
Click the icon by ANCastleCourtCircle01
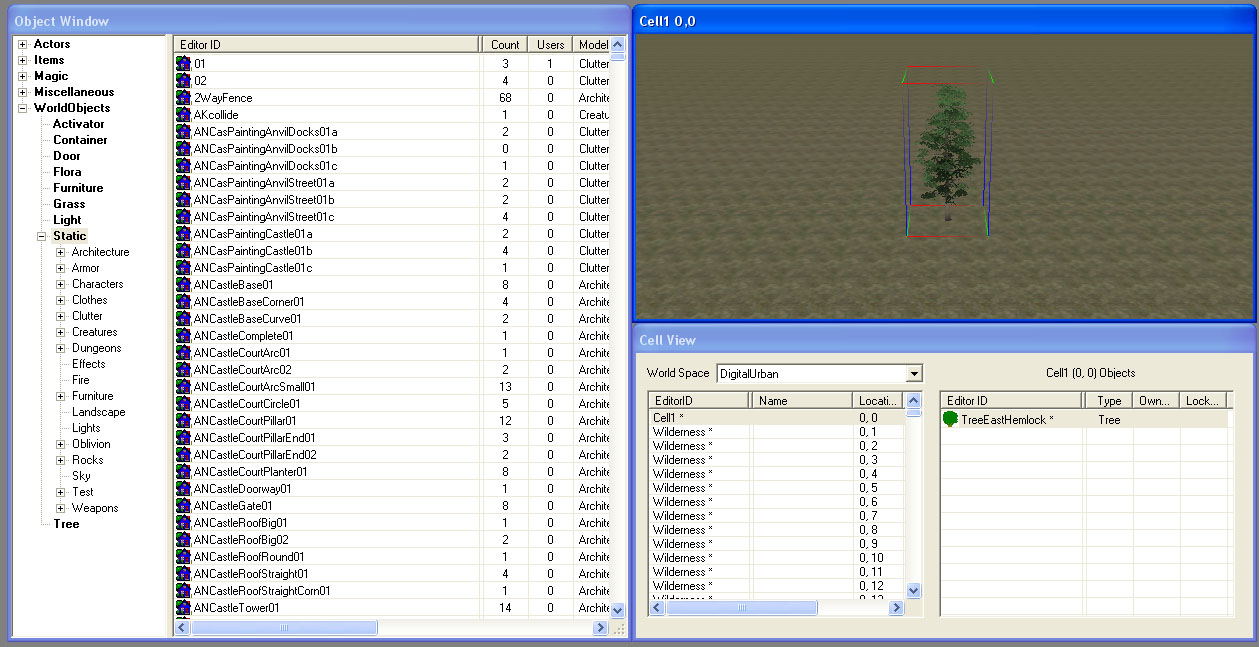point(183,404)
